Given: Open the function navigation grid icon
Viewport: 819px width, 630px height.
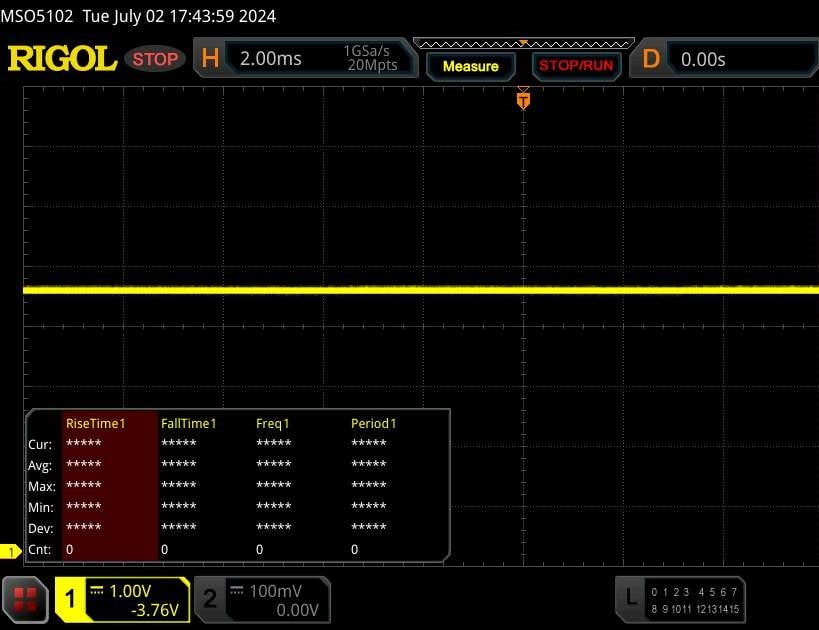Looking at the screenshot, I should coord(25,600).
